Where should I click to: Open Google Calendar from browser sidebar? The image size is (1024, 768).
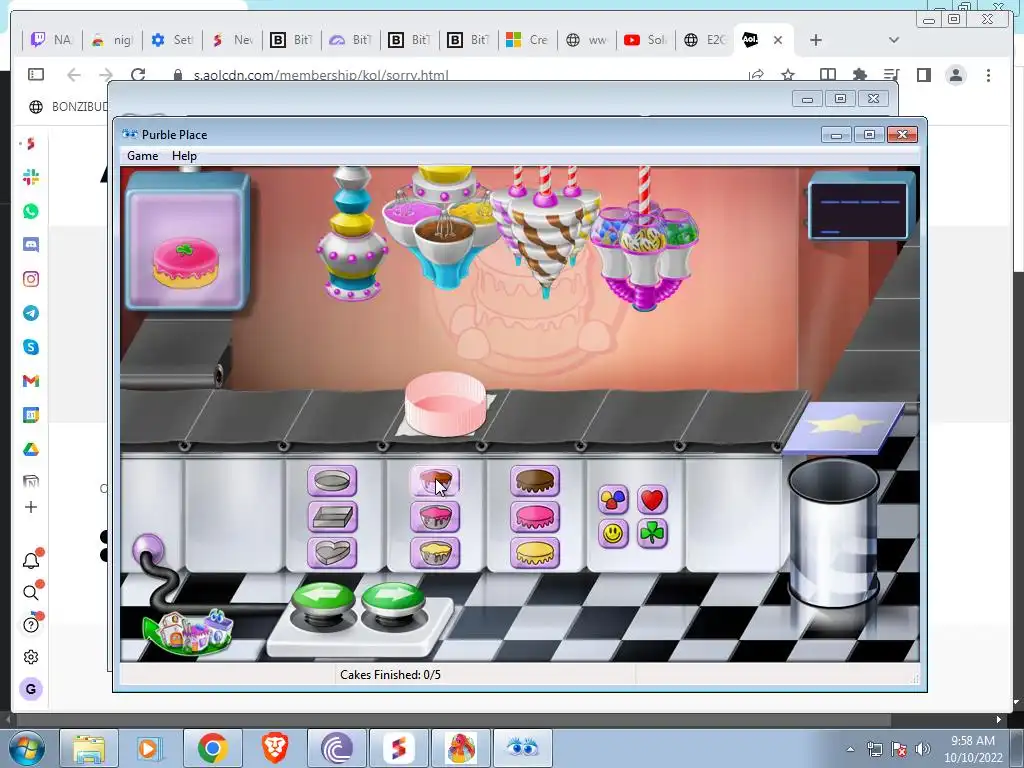(31, 415)
